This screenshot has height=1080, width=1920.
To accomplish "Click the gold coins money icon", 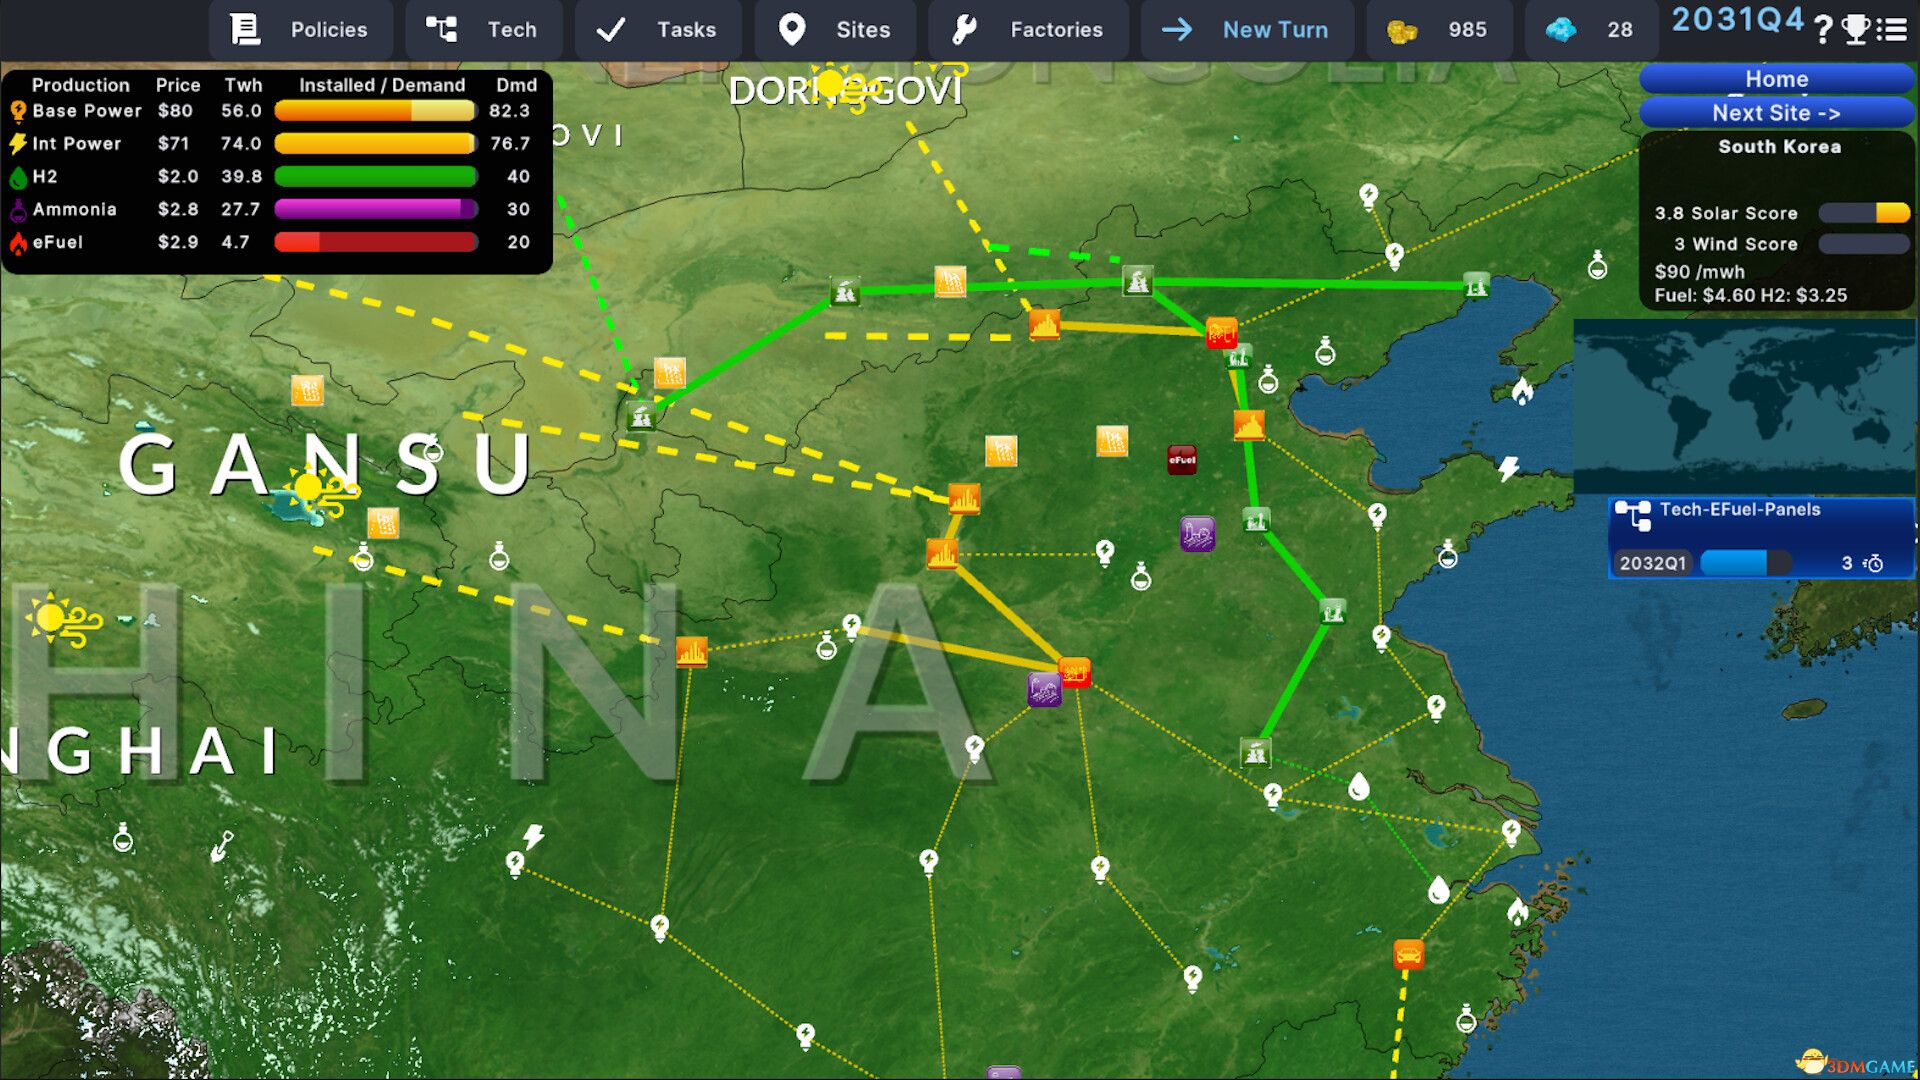I will coord(1402,31).
